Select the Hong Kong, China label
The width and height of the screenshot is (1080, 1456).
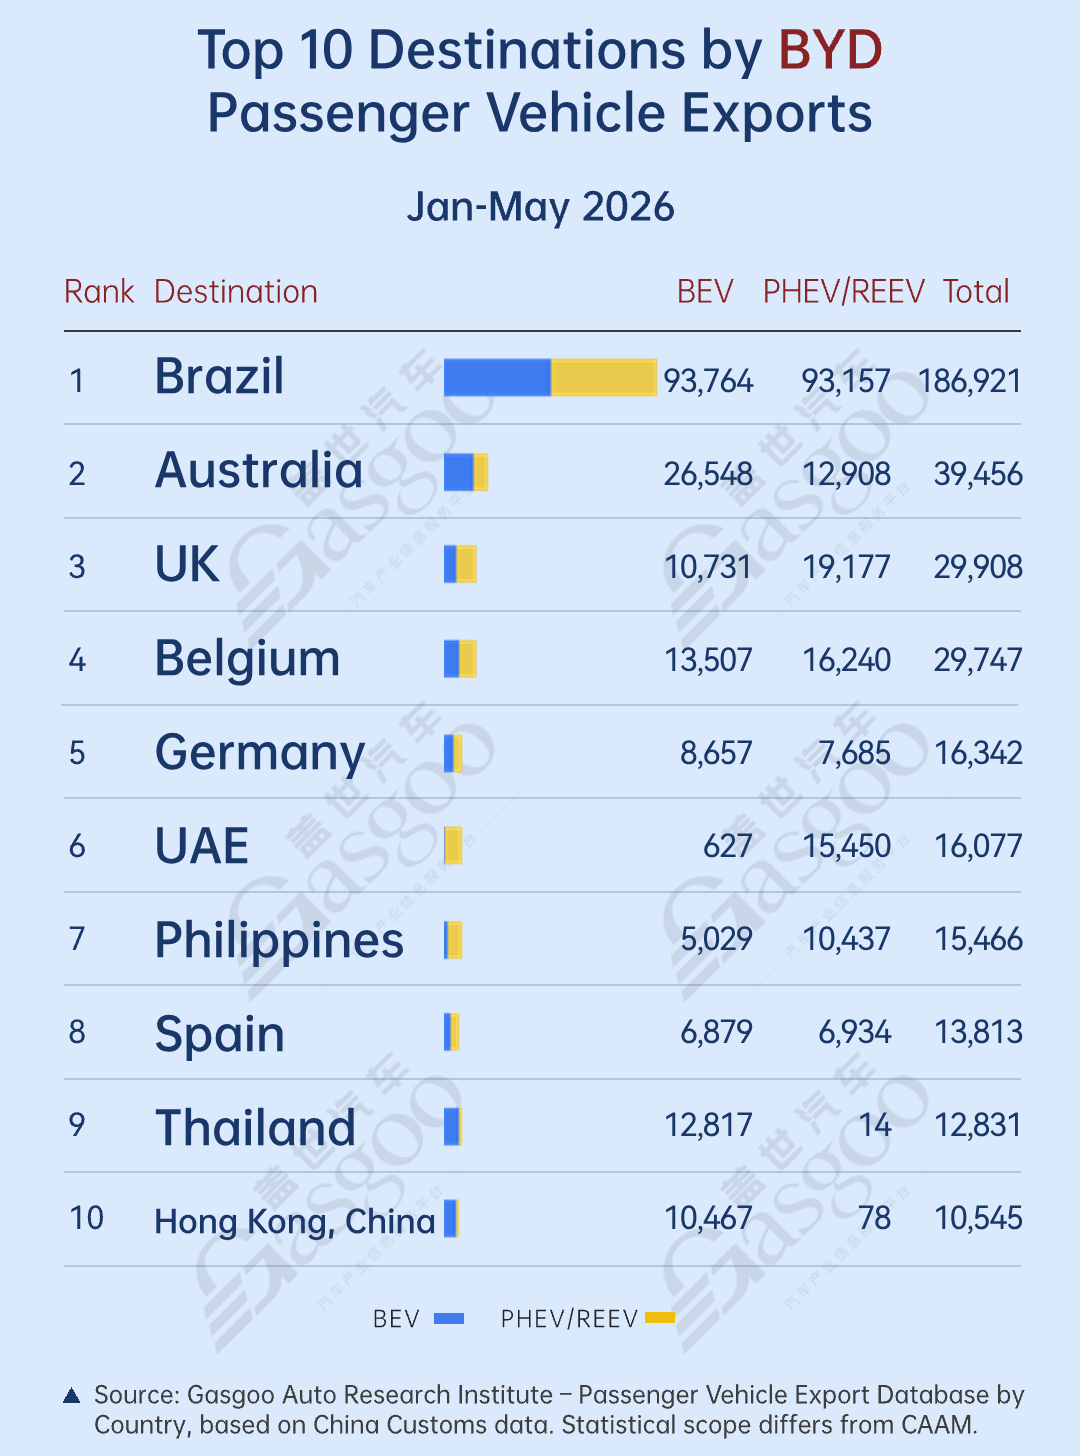point(295,1222)
